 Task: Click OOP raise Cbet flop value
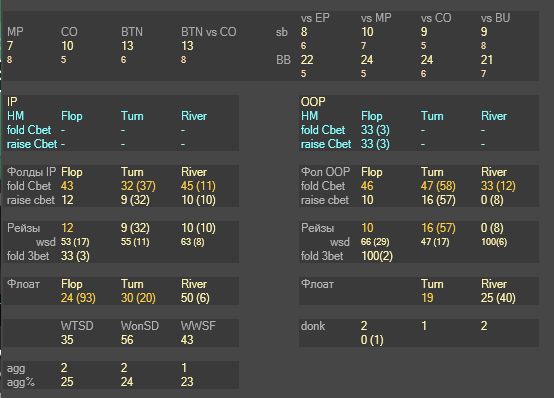pos(375,144)
